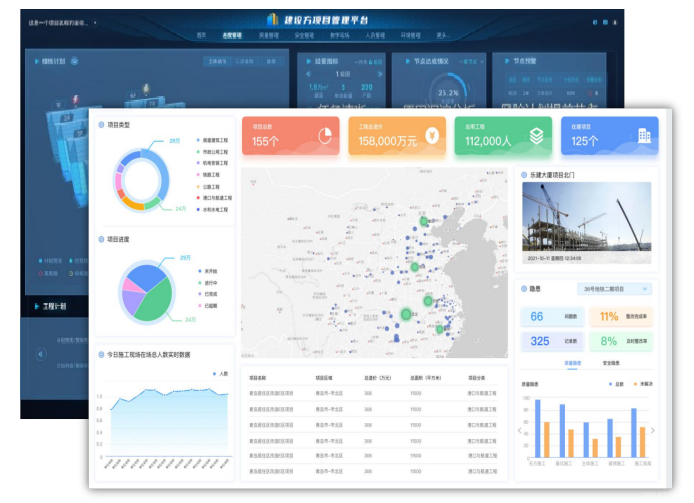The image size is (694, 503).
Task: Click round arrow icon in 工程计划 panel
Action: pos(41,353)
